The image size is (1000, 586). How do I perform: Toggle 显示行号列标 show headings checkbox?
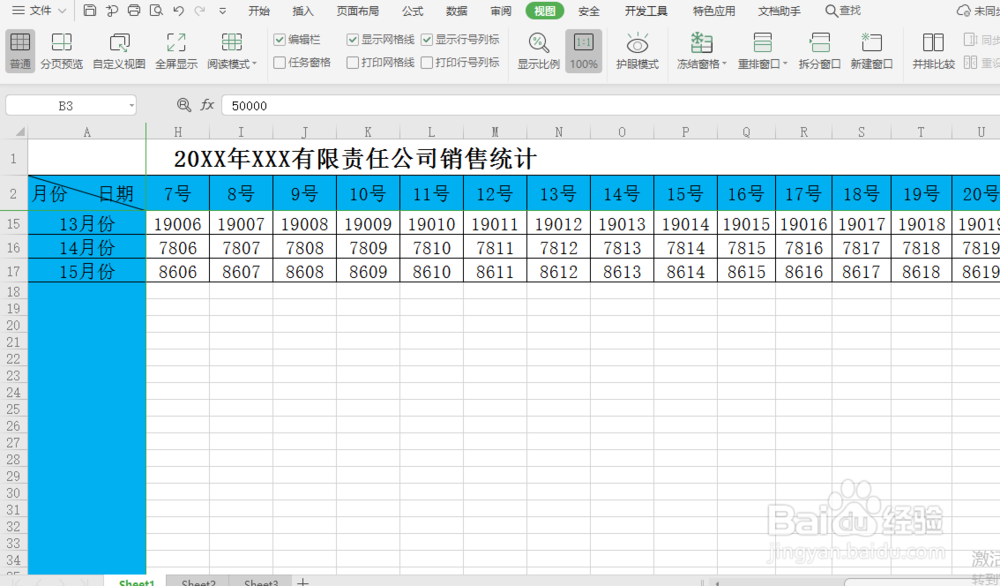[x=427, y=40]
